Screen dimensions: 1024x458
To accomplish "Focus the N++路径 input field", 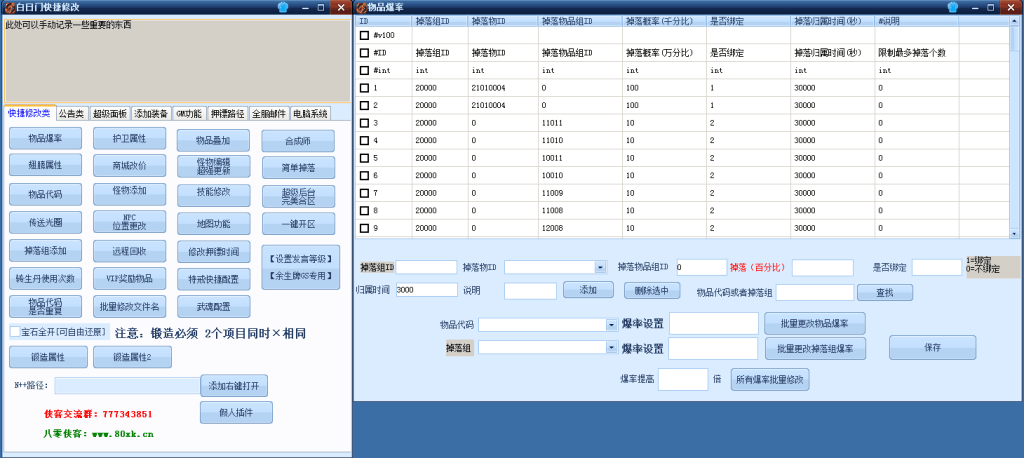I will [127, 386].
